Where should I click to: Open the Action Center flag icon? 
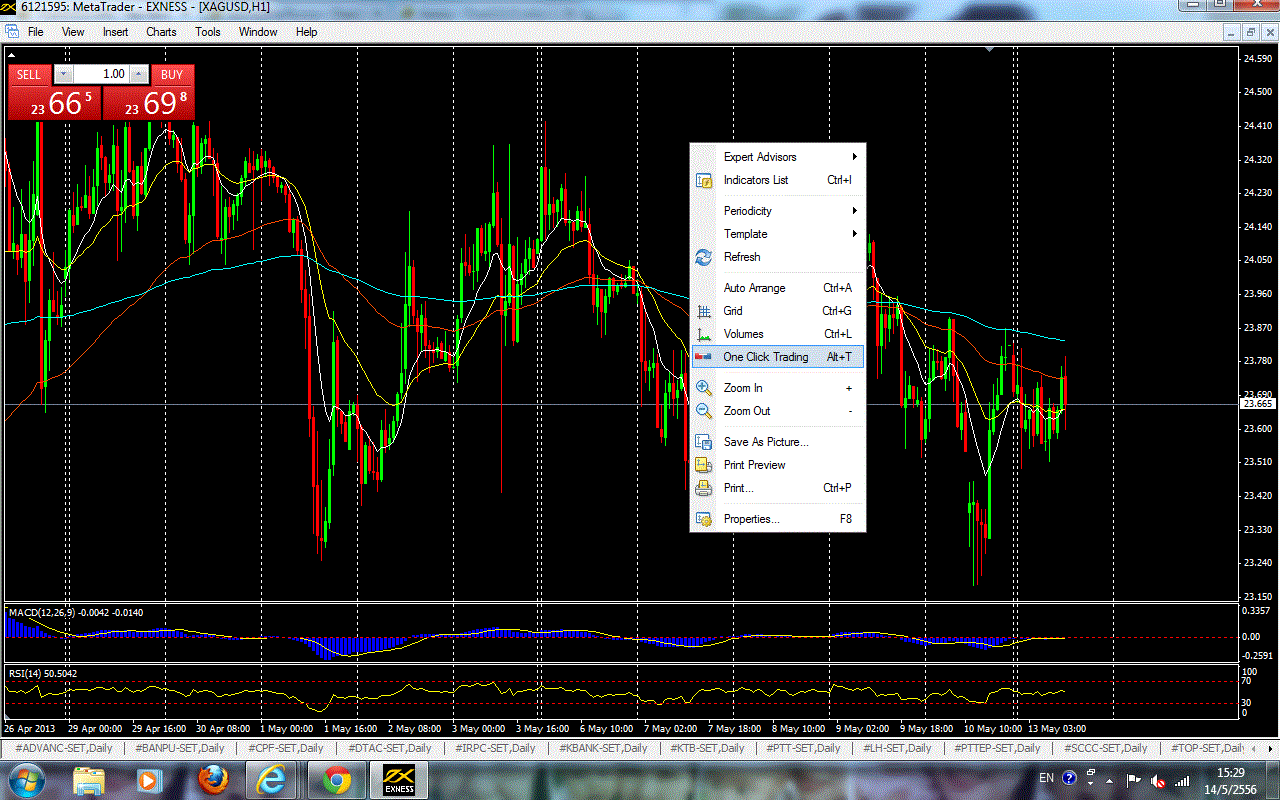click(1134, 780)
